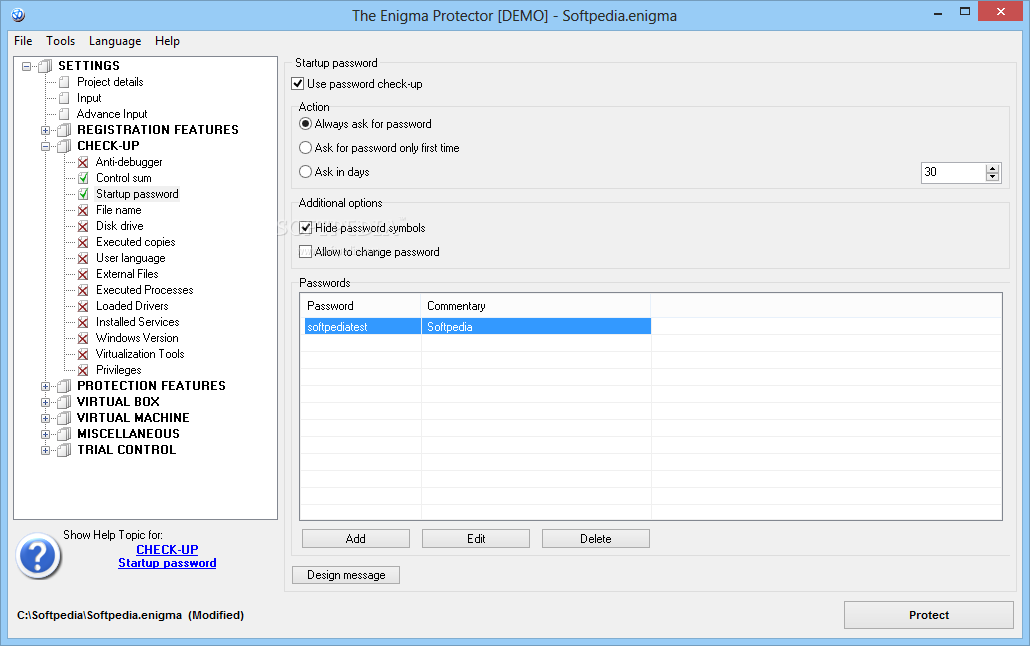
Task: Click the Project details page icon
Action: coord(64,82)
